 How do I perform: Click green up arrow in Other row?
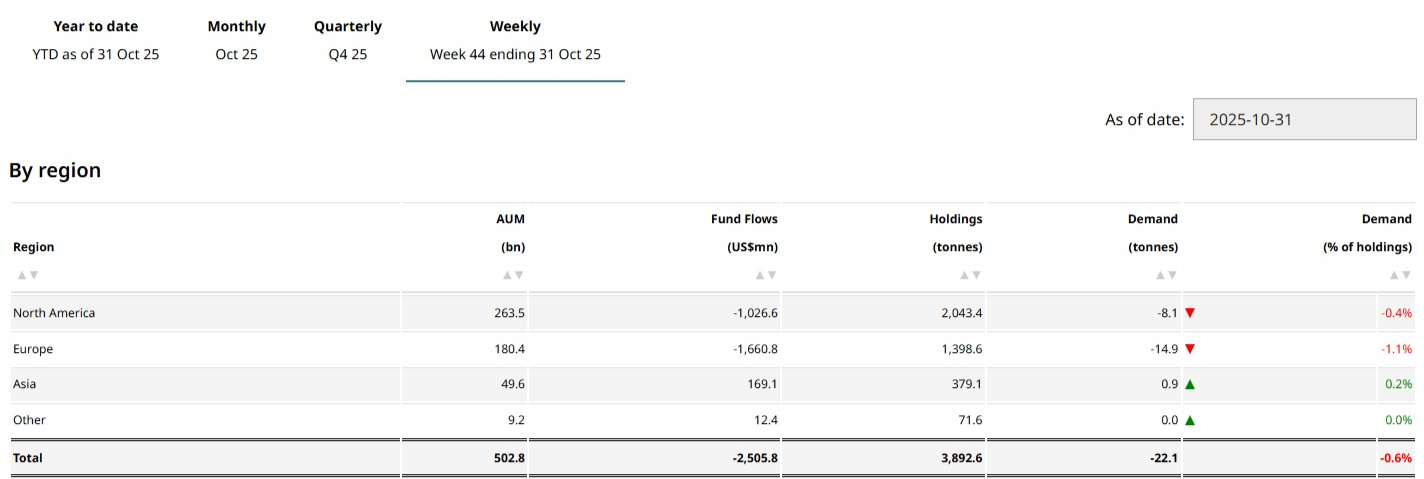coord(1190,420)
